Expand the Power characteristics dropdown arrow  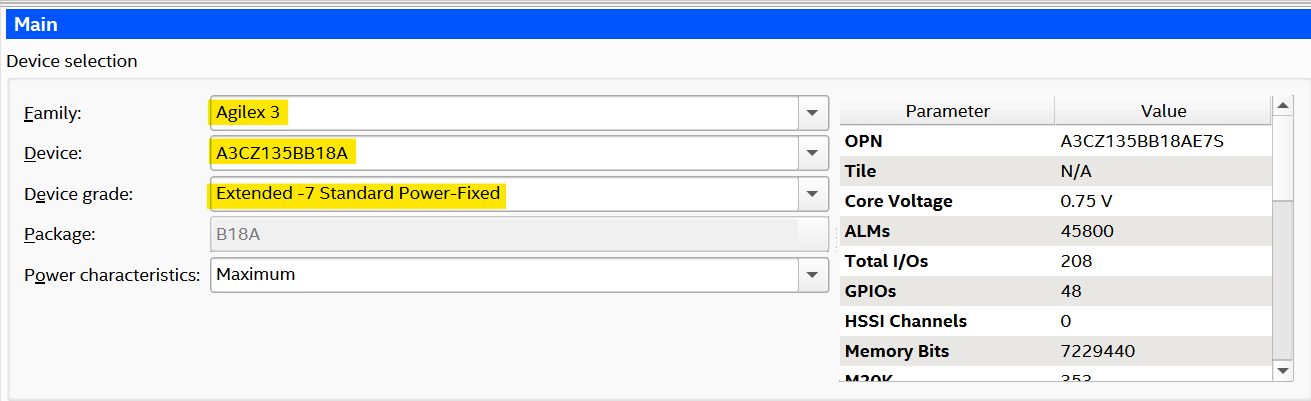[x=813, y=274]
